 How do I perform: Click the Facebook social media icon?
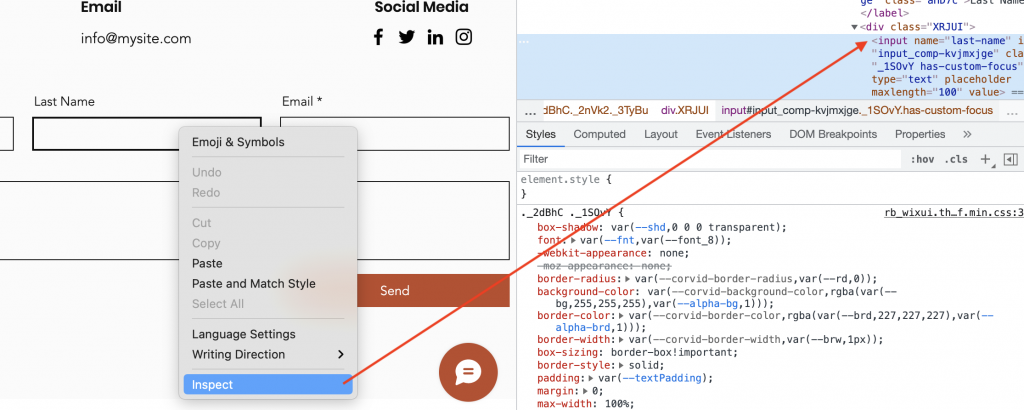click(x=378, y=38)
